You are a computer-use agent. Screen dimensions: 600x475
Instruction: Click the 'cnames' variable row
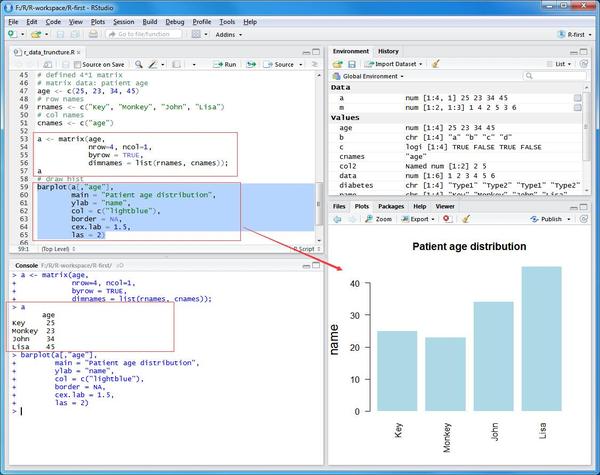click(x=455, y=157)
